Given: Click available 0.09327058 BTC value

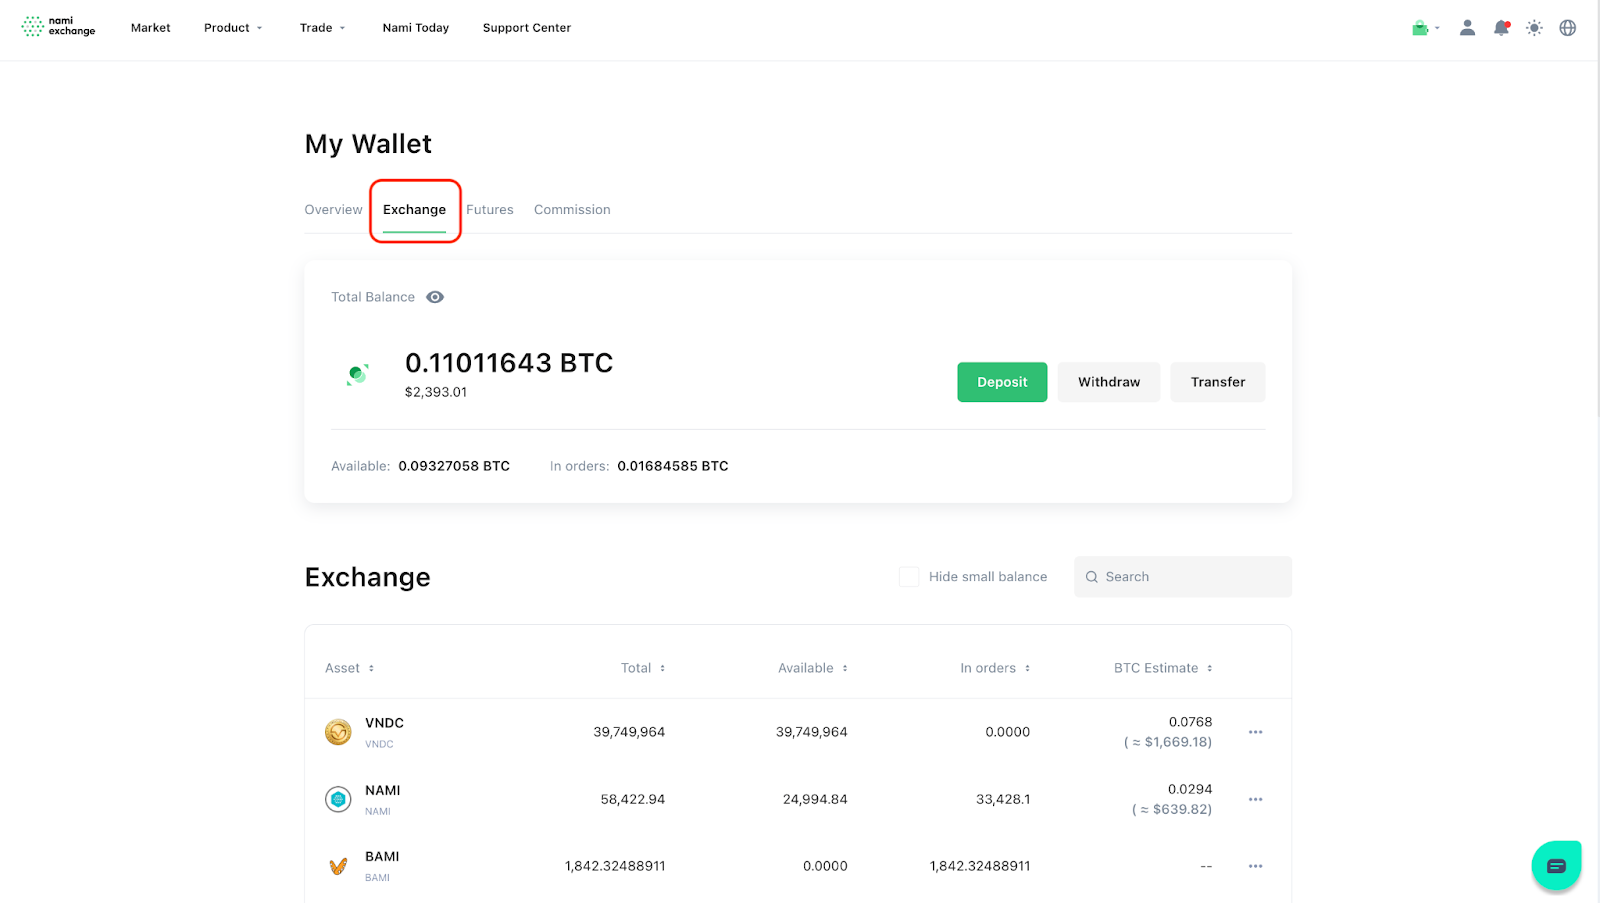Looking at the screenshot, I should point(454,466).
